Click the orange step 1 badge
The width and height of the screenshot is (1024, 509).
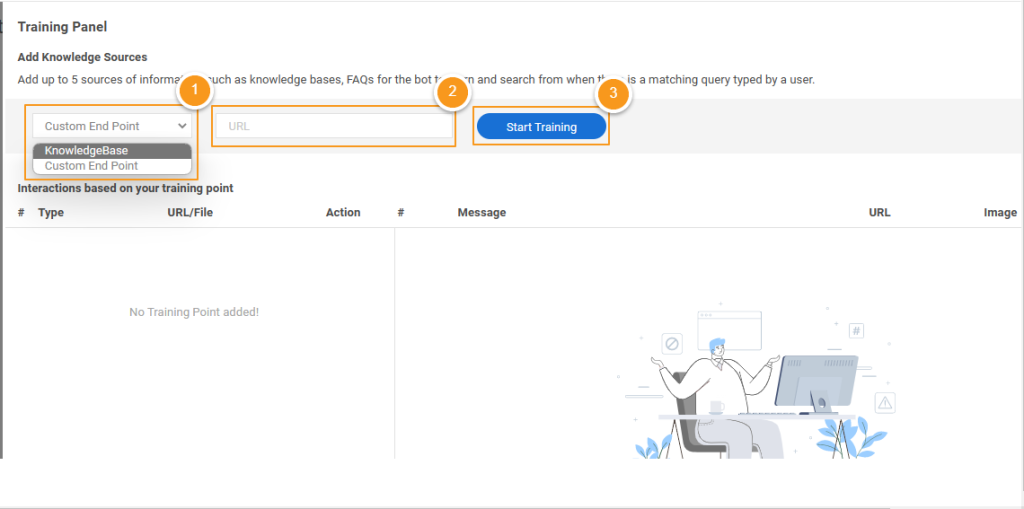click(x=194, y=93)
